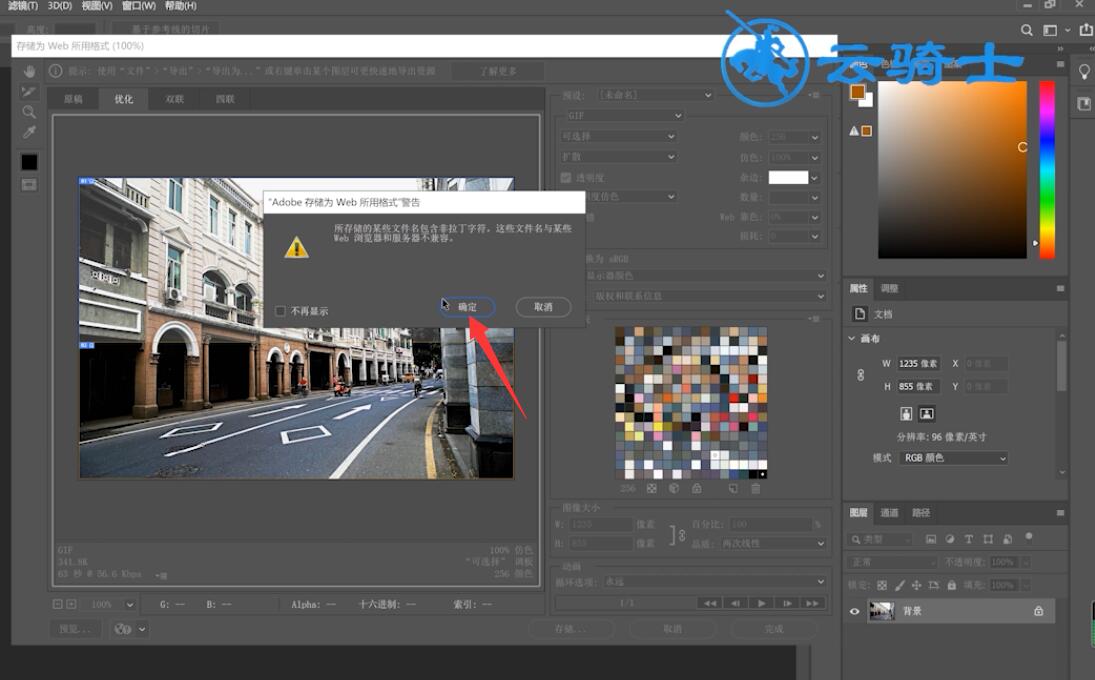1095x680 pixels.
Task: Click the 完成 done button
Action: pyautogui.click(x=774, y=629)
